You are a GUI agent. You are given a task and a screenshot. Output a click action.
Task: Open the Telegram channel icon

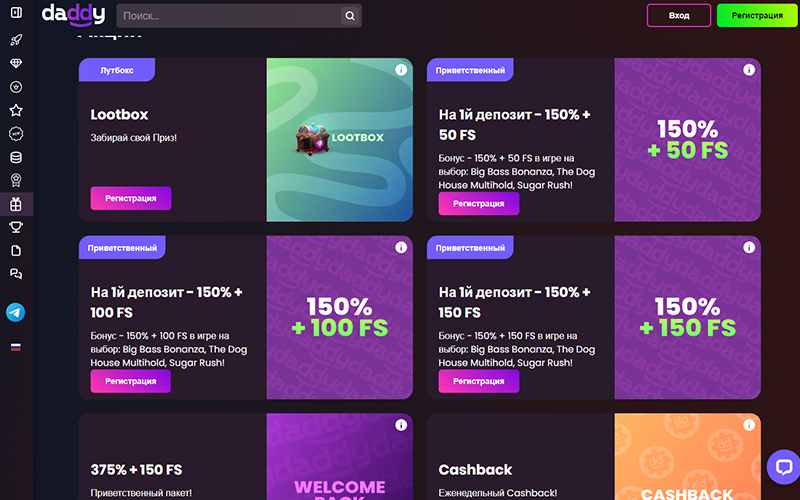coord(15,312)
